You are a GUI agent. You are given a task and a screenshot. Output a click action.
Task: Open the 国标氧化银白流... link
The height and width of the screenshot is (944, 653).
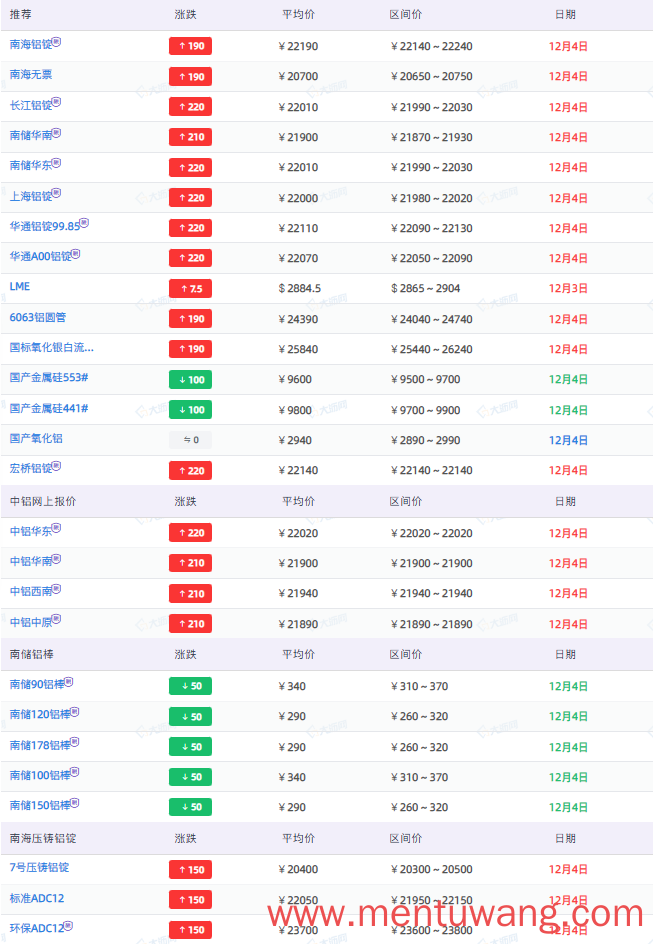[x=52, y=347]
